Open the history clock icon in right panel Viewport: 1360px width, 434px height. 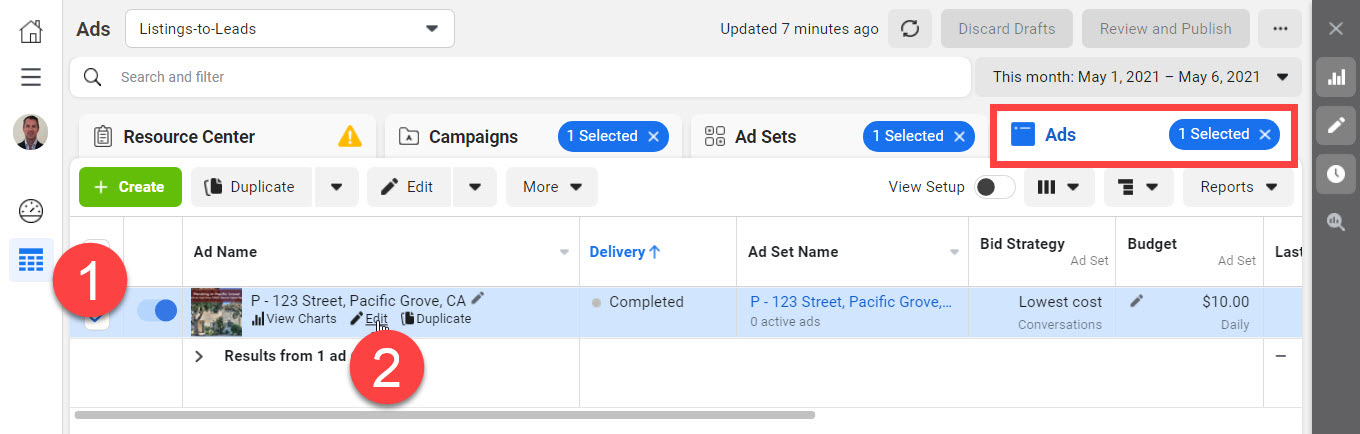1336,174
